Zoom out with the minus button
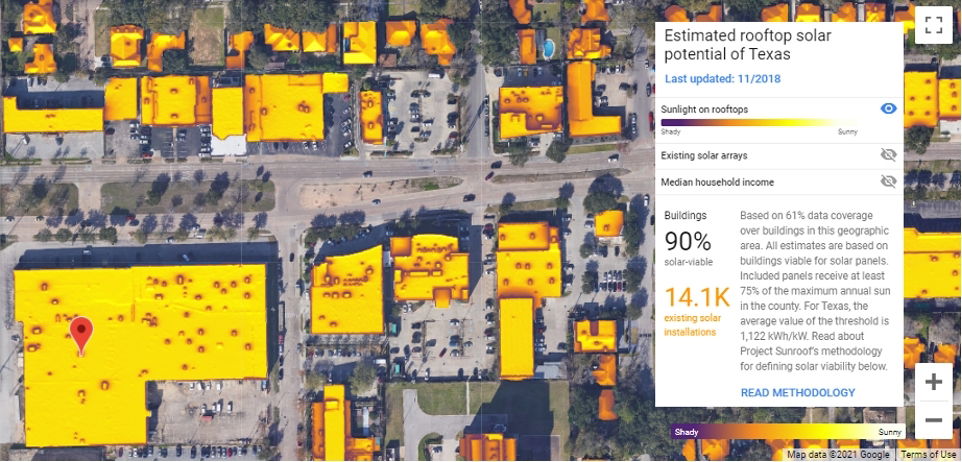This screenshot has height=462, width=962. (933, 420)
